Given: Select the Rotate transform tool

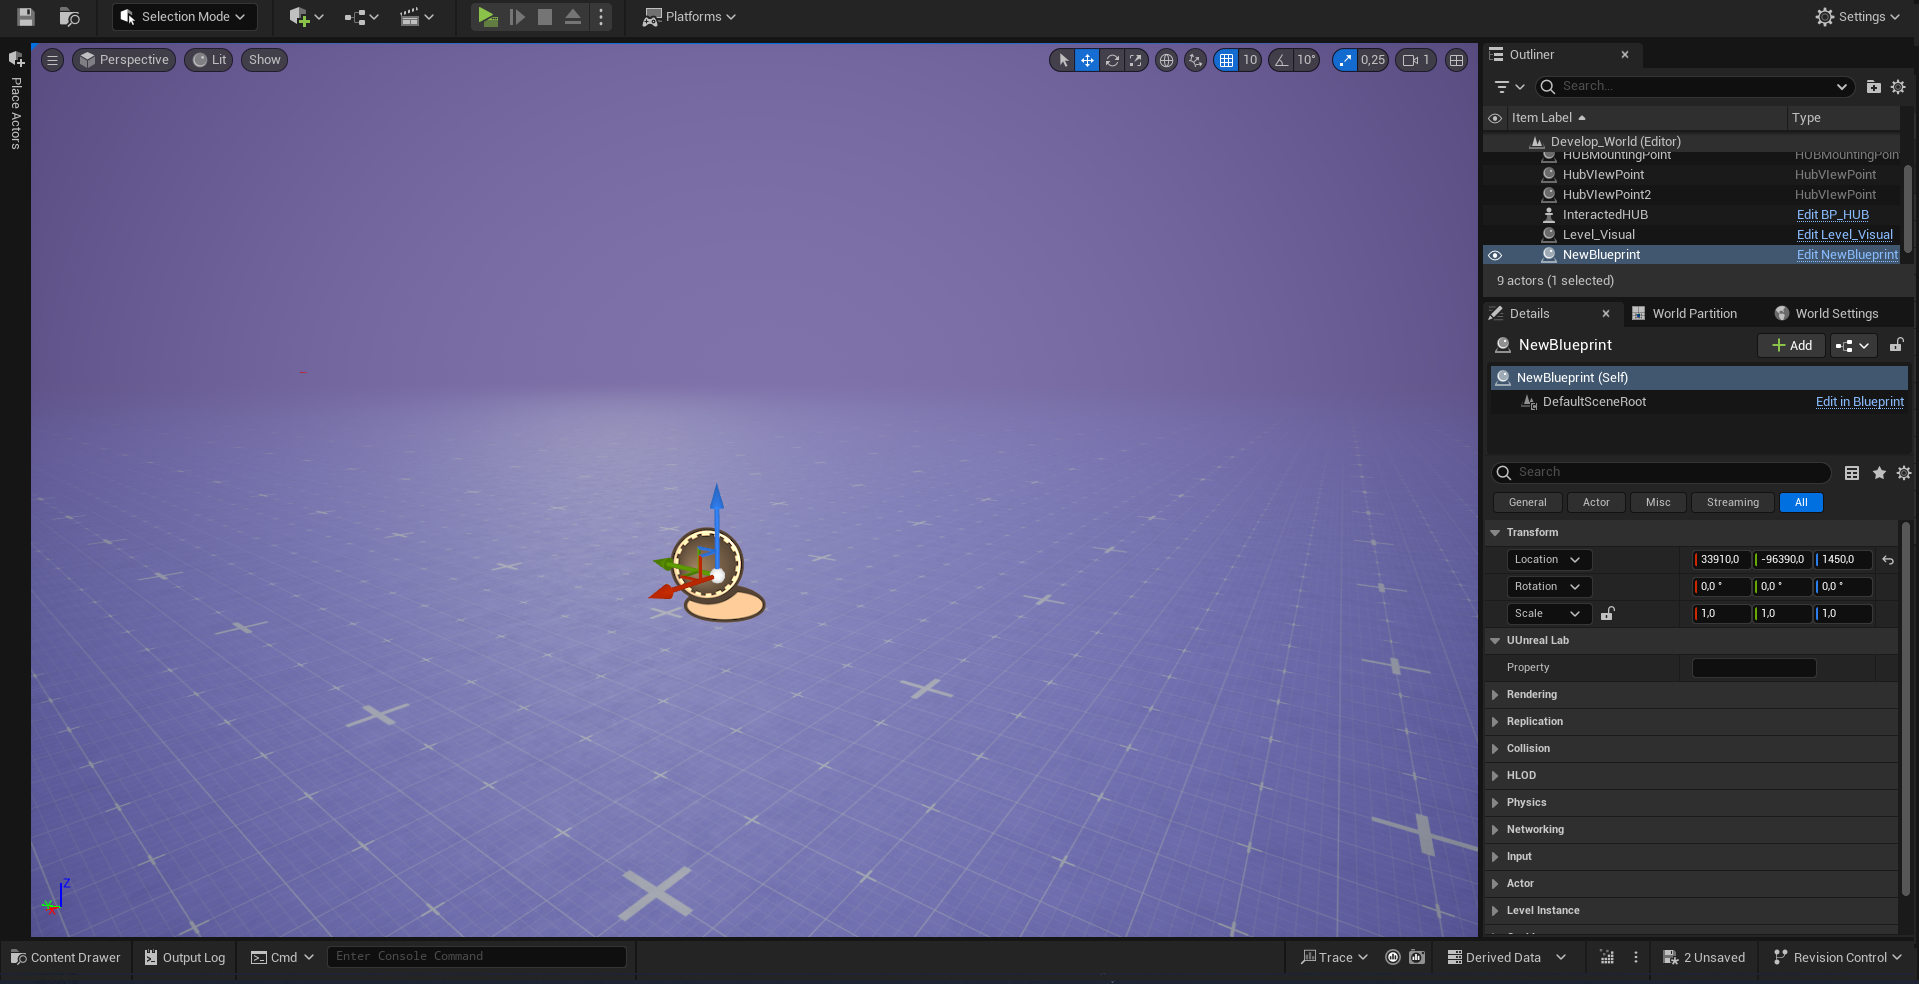Looking at the screenshot, I should tap(1112, 61).
